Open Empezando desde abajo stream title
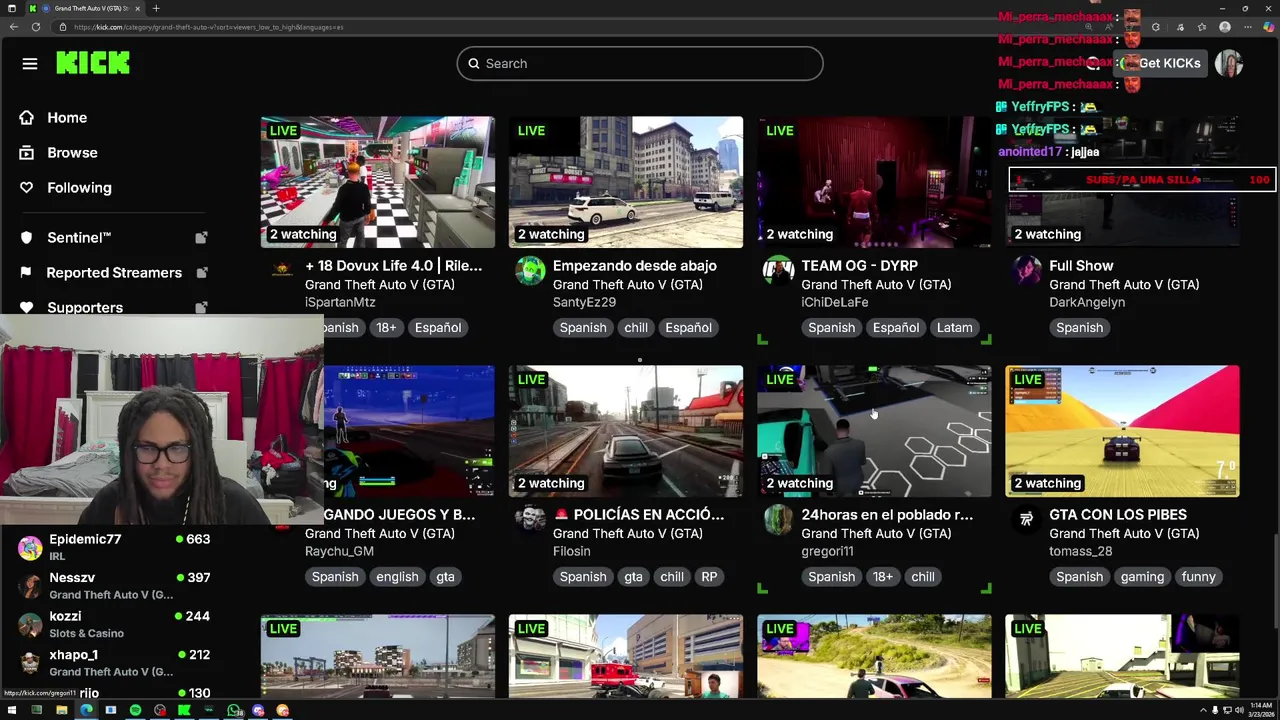1280x720 pixels. tap(635, 266)
